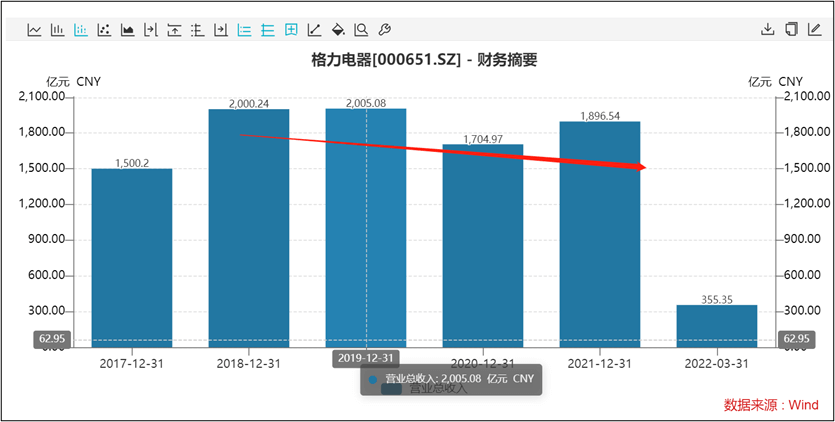Click the 1,704.97 value label
Image resolution: width=835 pixels, height=422 pixels.
tap(483, 139)
